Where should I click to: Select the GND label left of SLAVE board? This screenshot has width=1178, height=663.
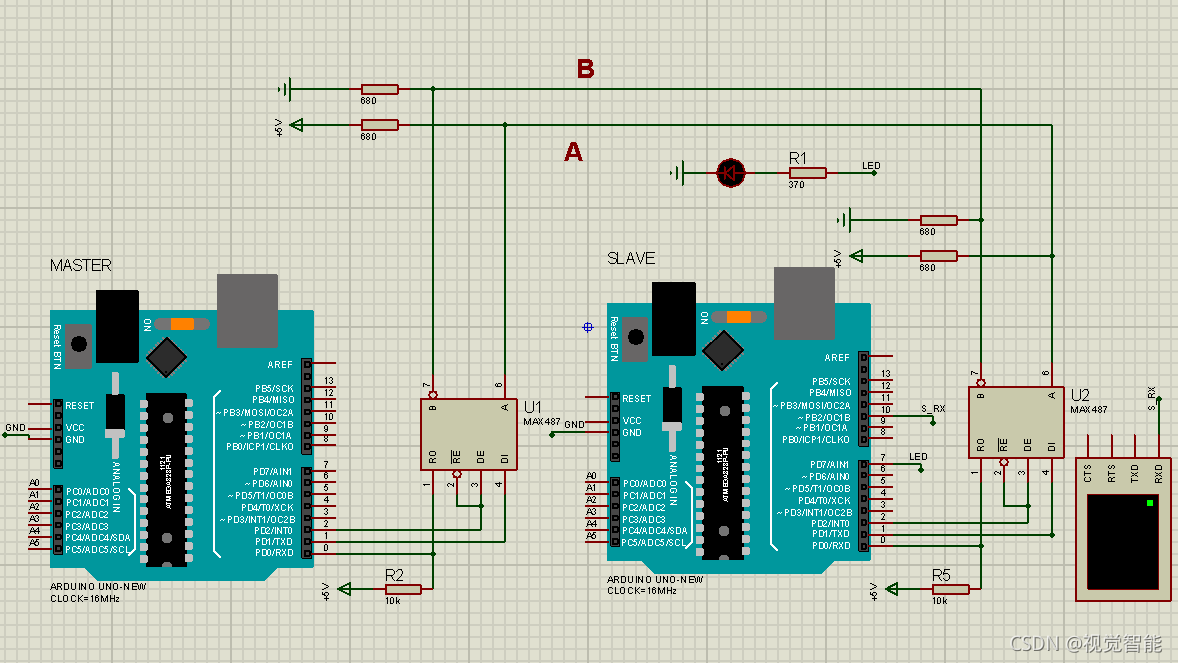[574, 424]
